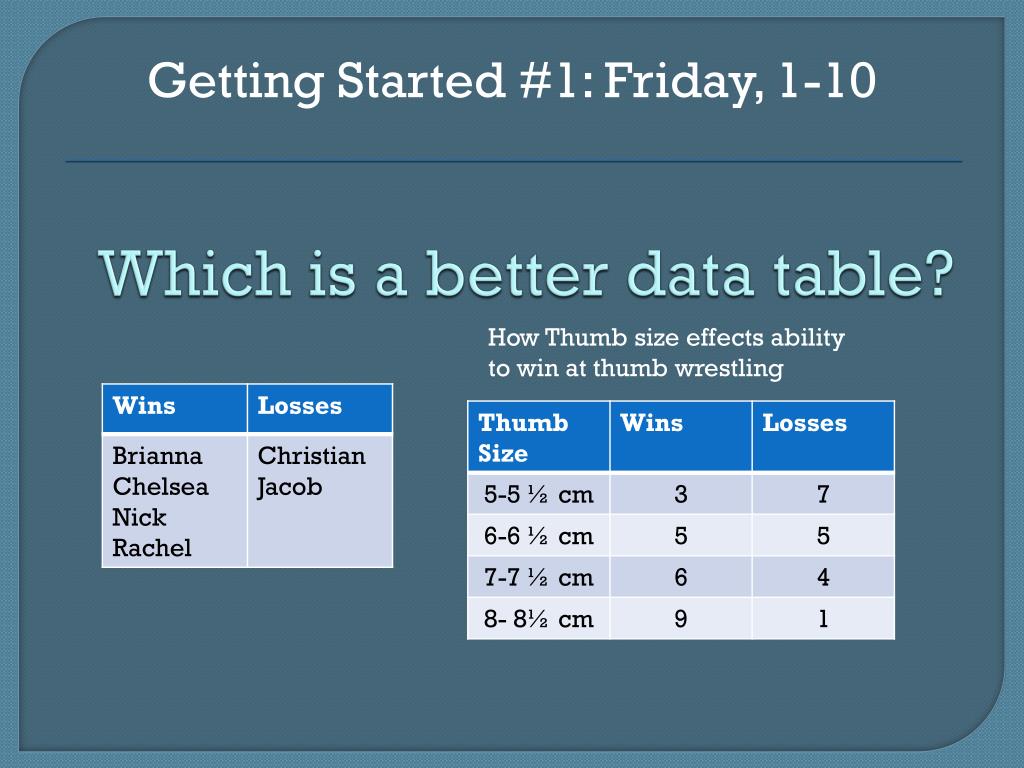
Task: Click the name Jacob under Losses
Action: 289,488
